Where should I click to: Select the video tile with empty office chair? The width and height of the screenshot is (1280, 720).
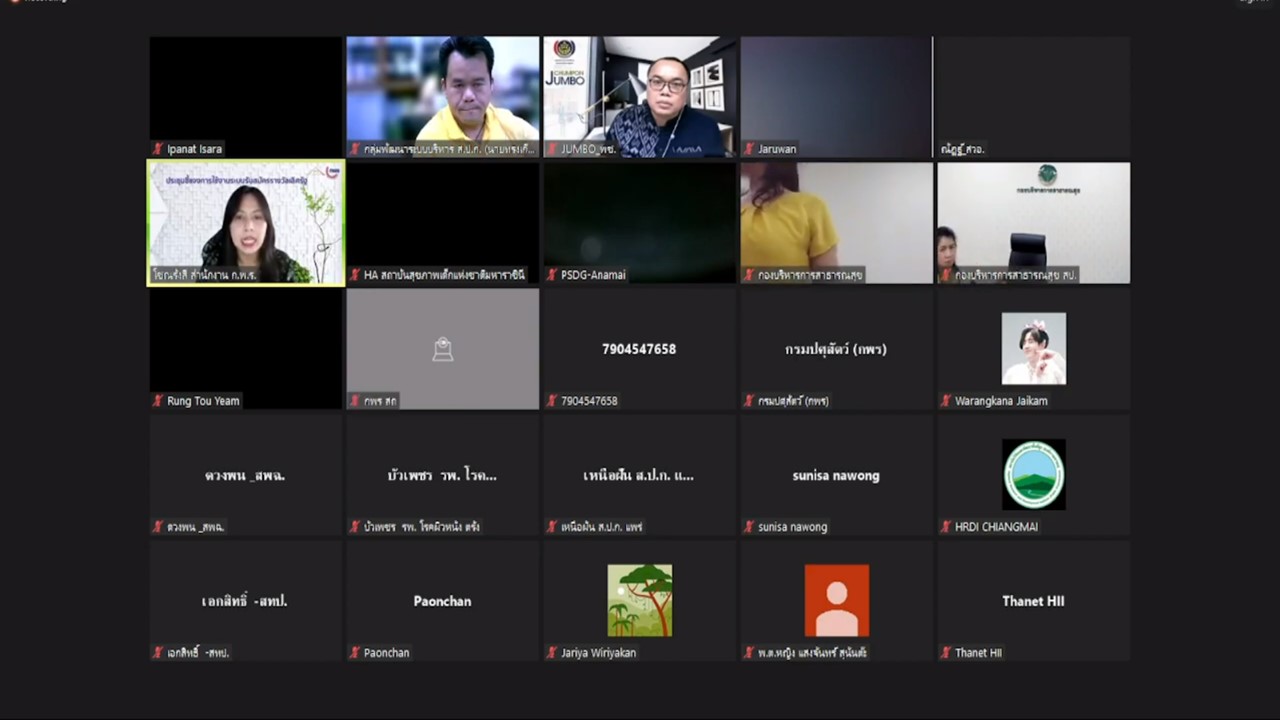(x=1033, y=222)
